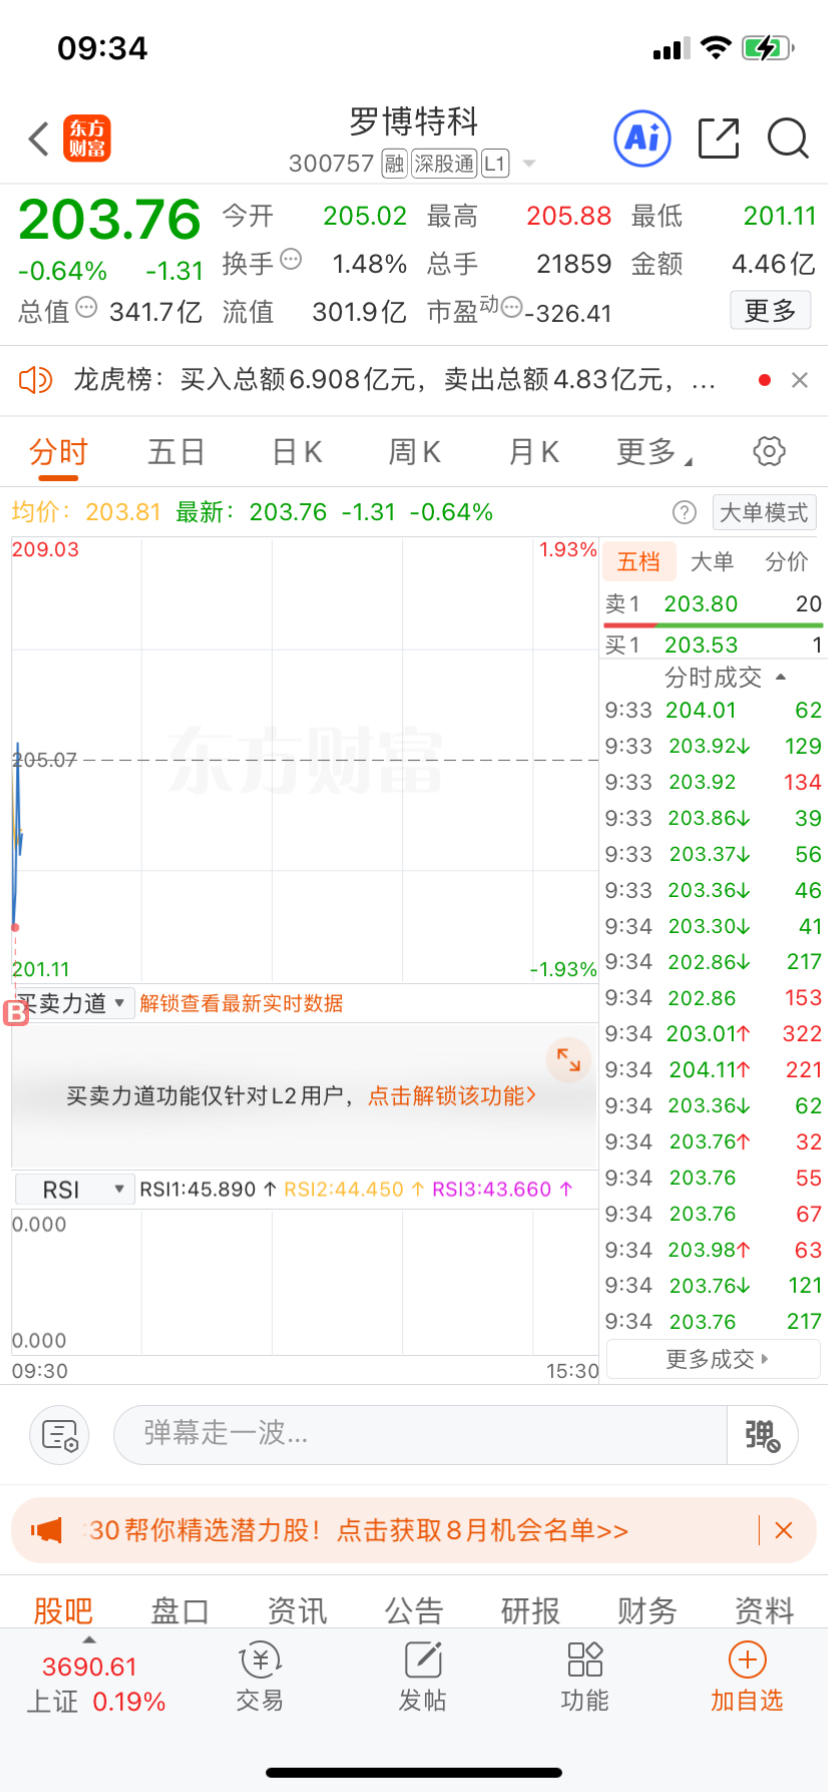Tap 点击解锁该功能 link

click(x=452, y=1096)
